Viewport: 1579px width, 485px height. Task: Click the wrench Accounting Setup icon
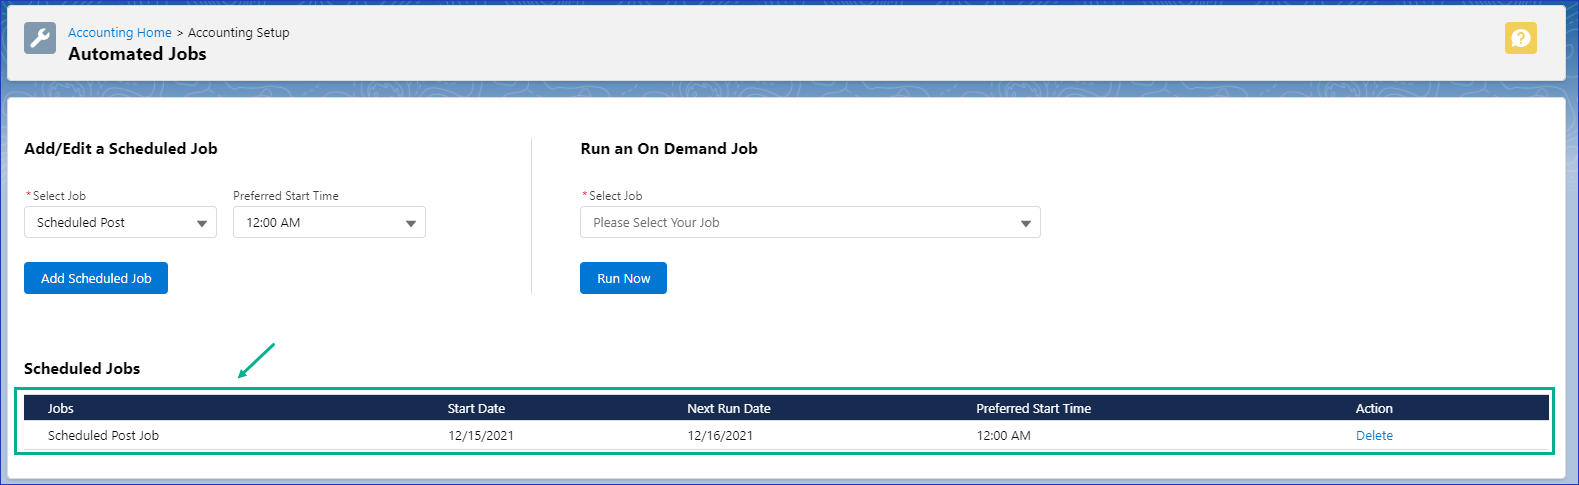pyautogui.click(x=40, y=39)
